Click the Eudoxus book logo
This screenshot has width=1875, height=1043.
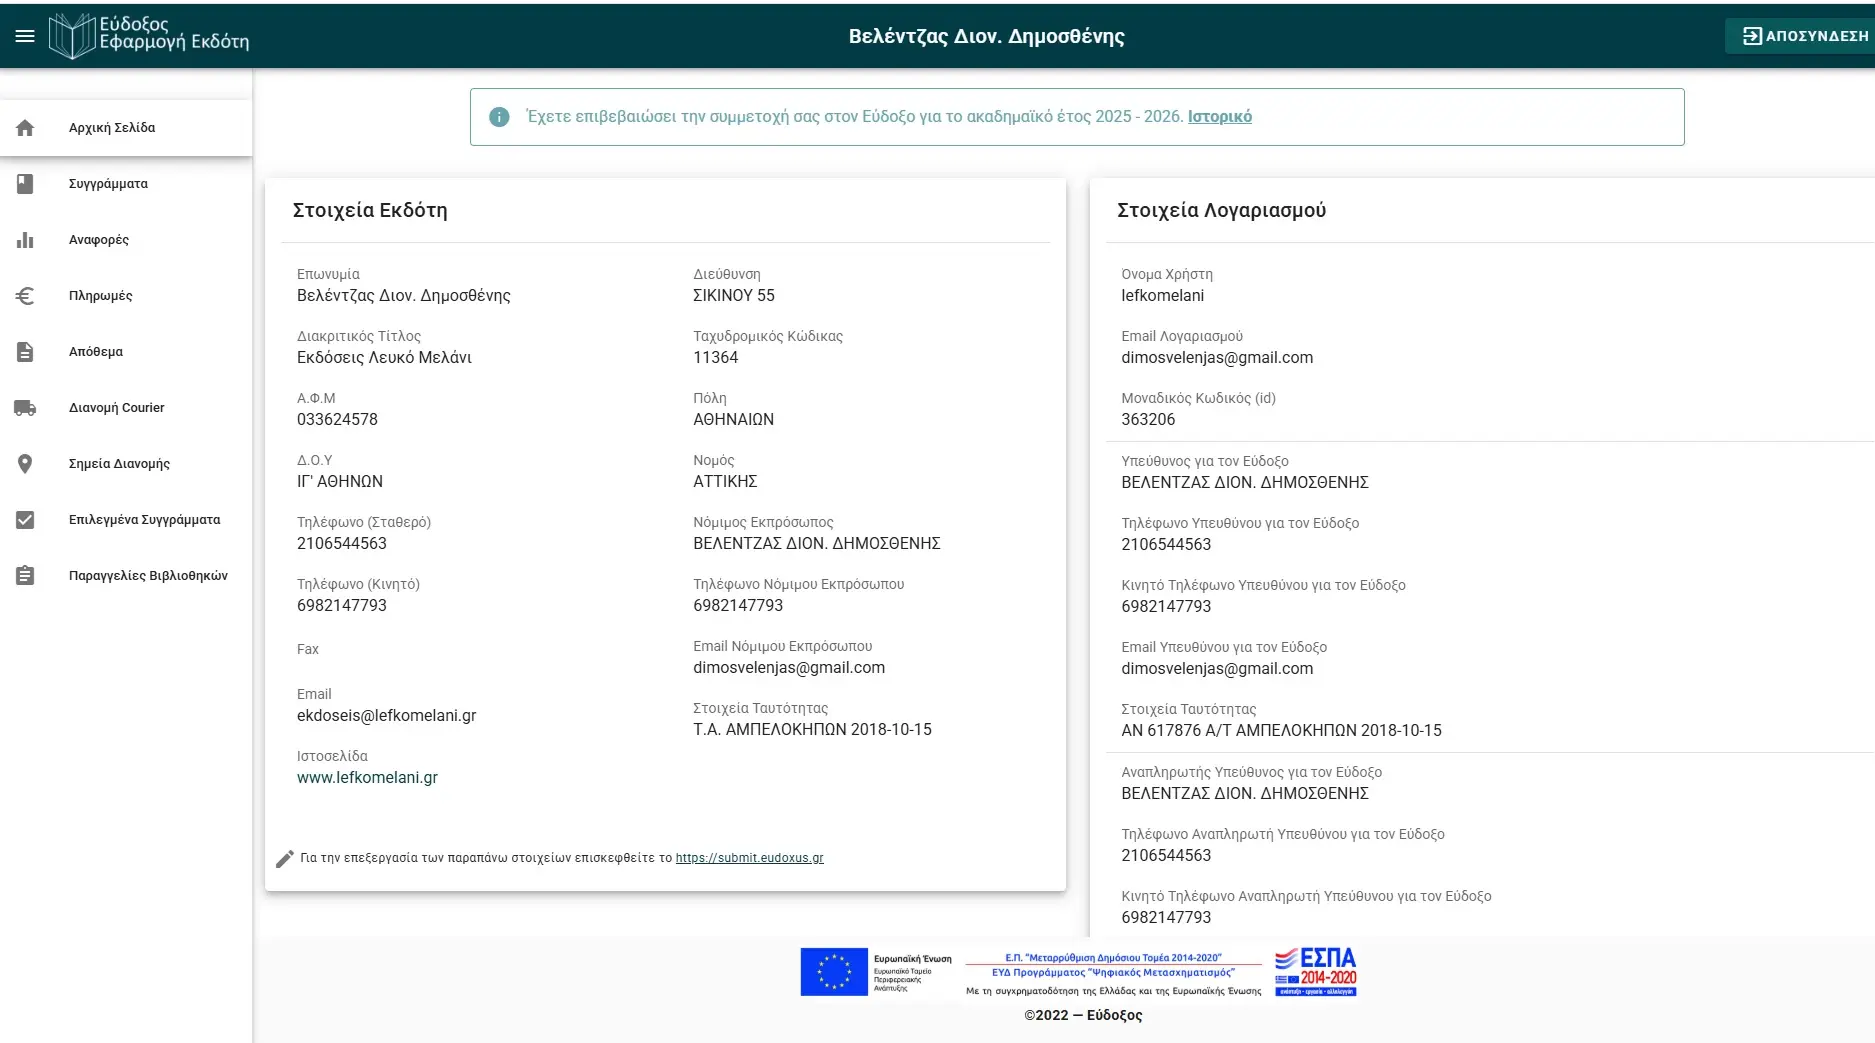pos(72,36)
